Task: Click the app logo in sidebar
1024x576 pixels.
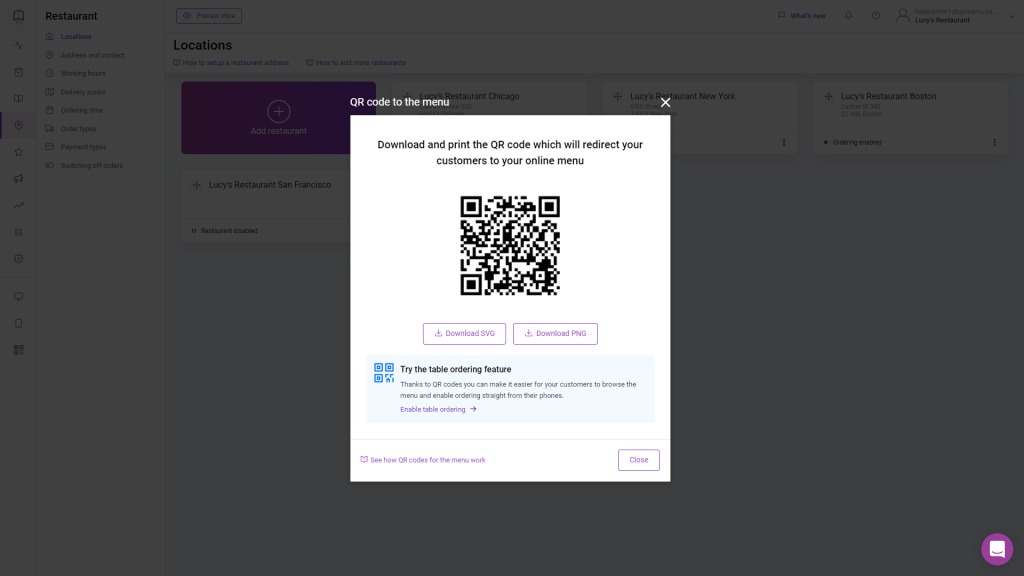Action: tap(18, 16)
